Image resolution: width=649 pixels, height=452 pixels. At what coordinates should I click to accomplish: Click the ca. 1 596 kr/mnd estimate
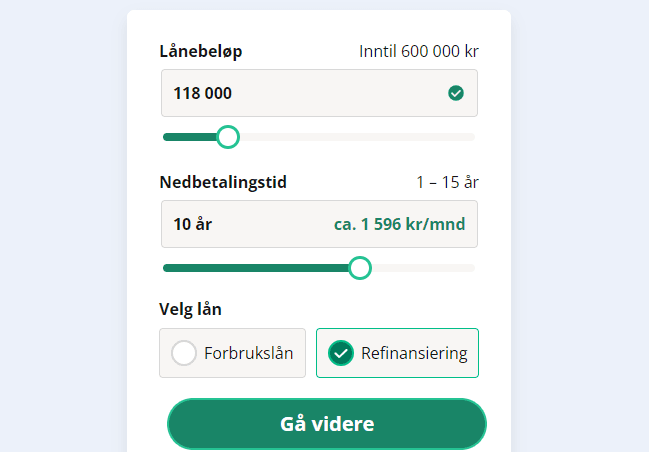coord(399,224)
